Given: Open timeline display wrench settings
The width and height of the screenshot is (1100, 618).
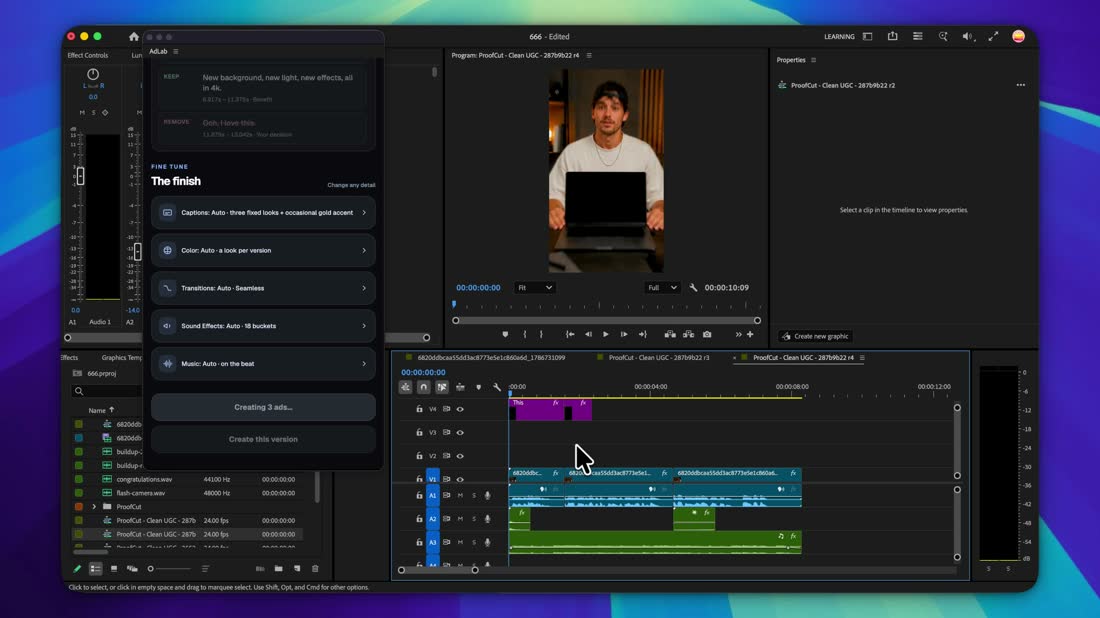Looking at the screenshot, I should click(x=497, y=387).
